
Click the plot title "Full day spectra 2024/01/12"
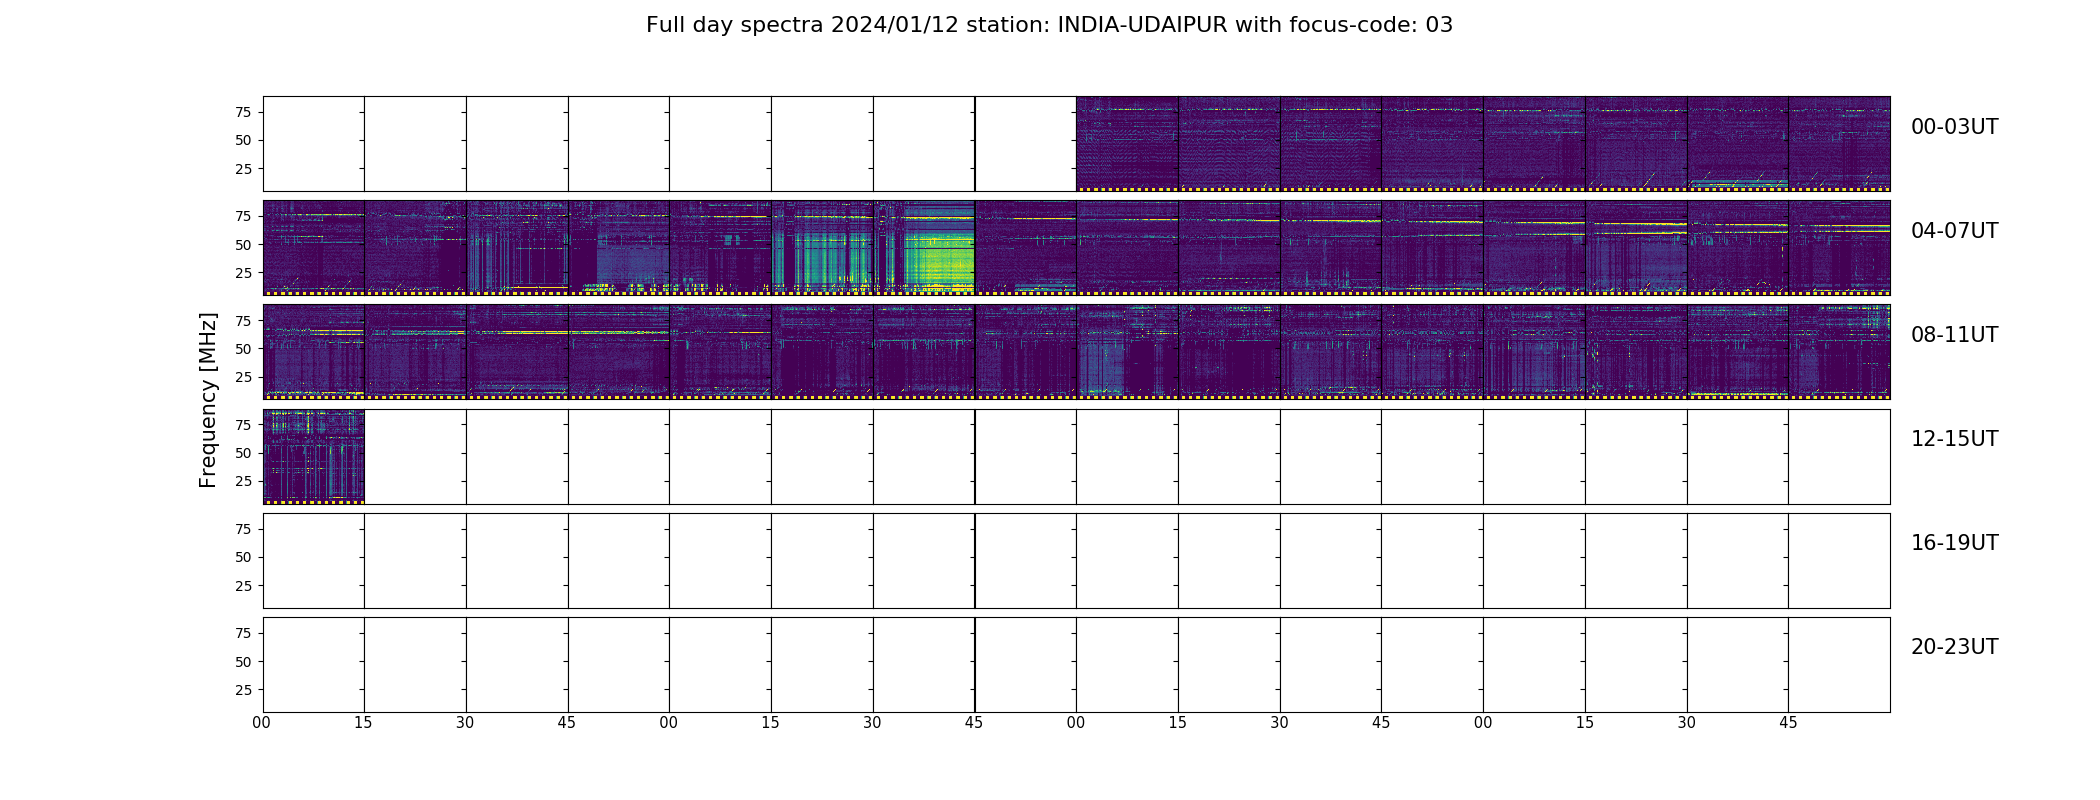tap(802, 25)
